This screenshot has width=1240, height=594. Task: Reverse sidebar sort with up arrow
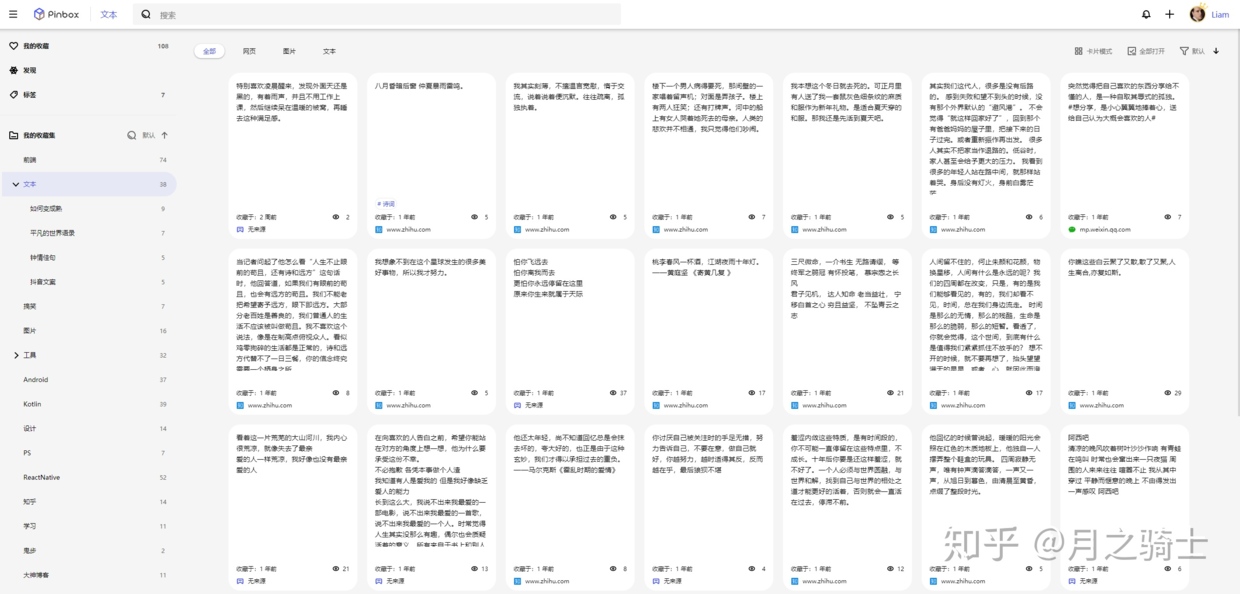coord(164,135)
